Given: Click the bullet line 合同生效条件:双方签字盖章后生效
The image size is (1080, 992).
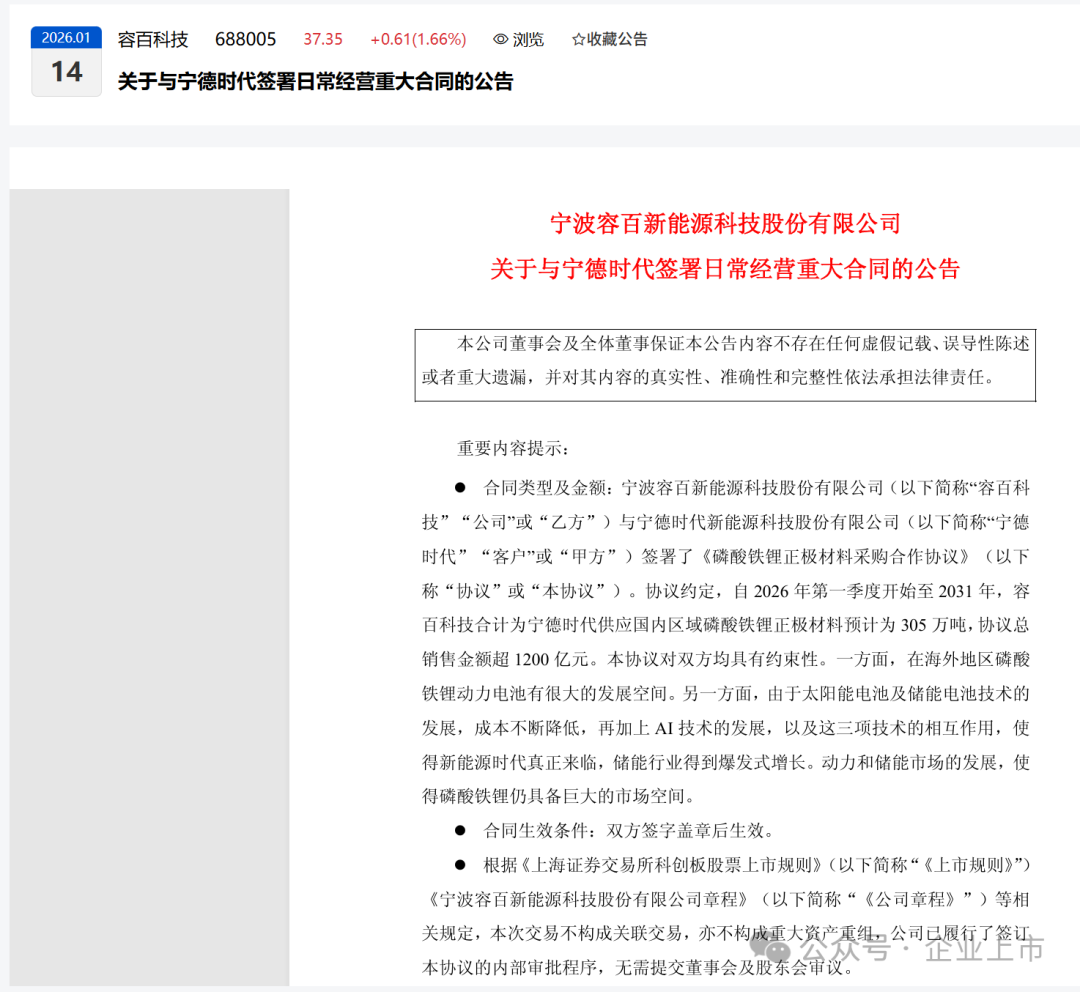Looking at the screenshot, I should [614, 830].
